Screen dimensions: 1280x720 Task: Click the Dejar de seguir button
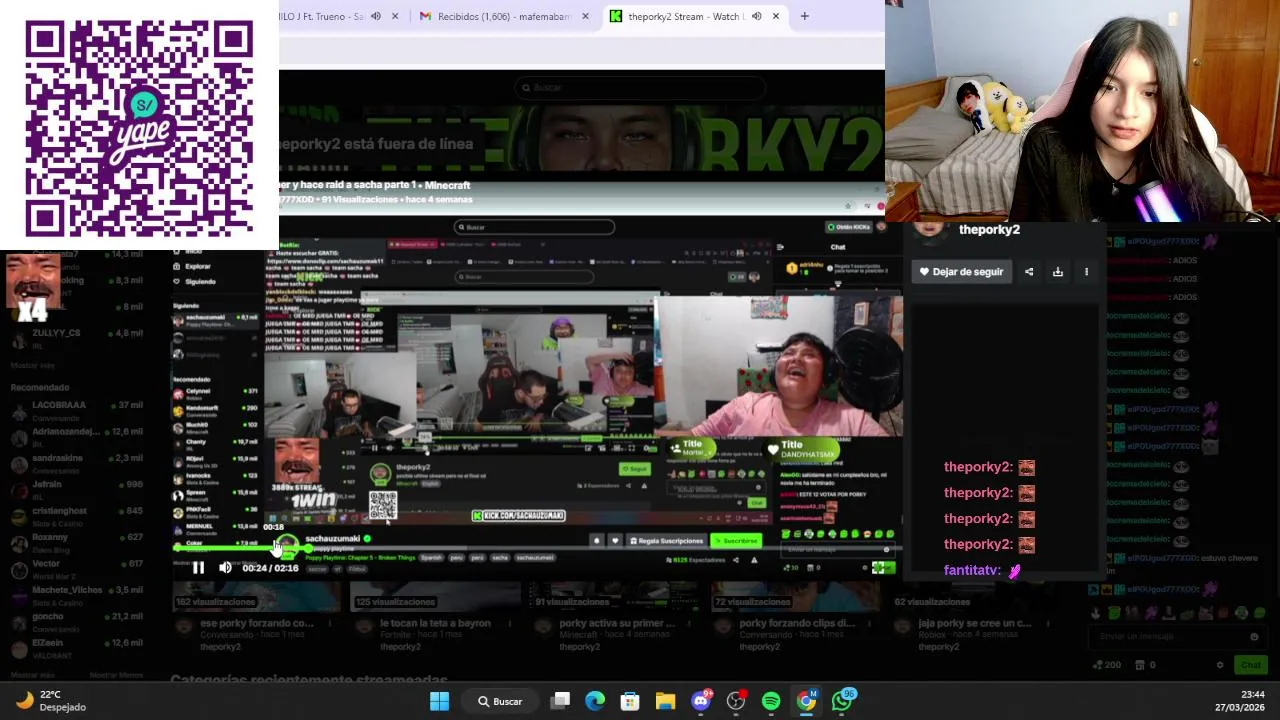[x=961, y=272]
